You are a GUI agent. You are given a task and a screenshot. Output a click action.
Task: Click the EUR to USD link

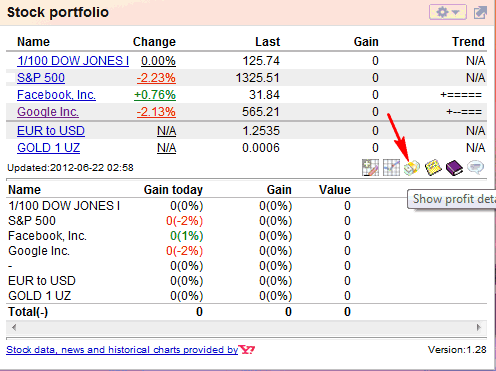51,131
